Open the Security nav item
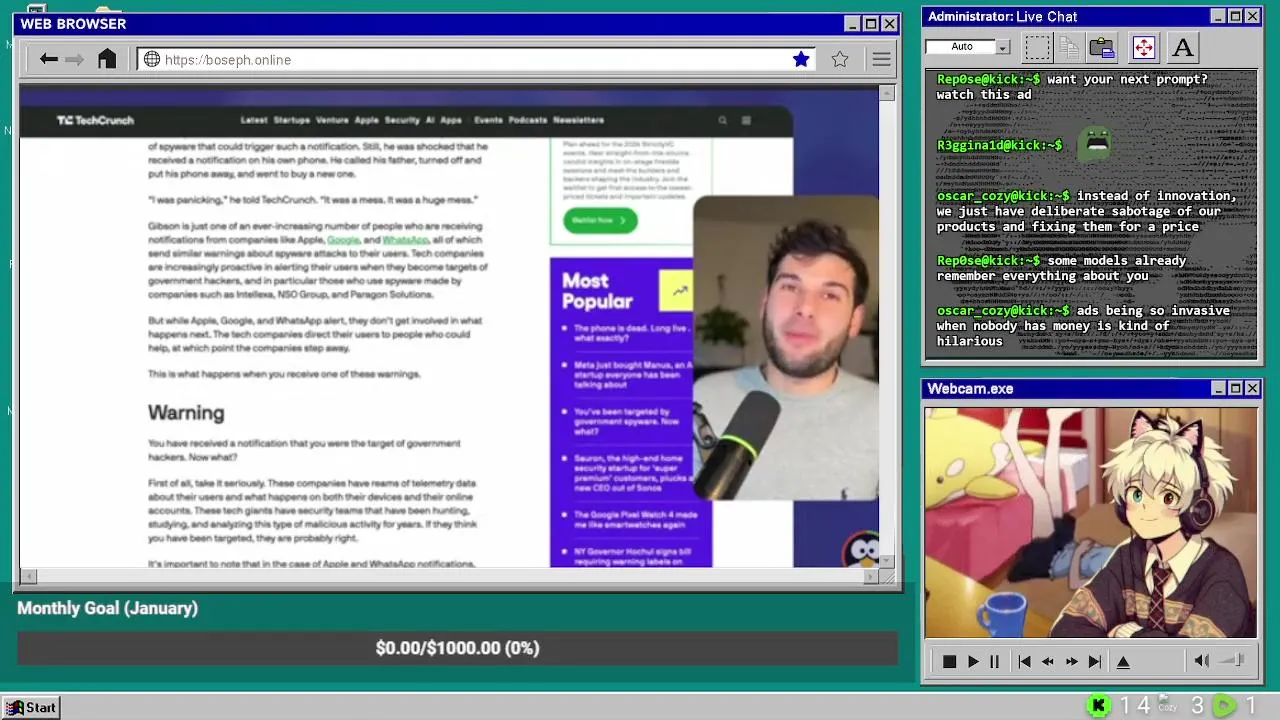 tap(402, 120)
